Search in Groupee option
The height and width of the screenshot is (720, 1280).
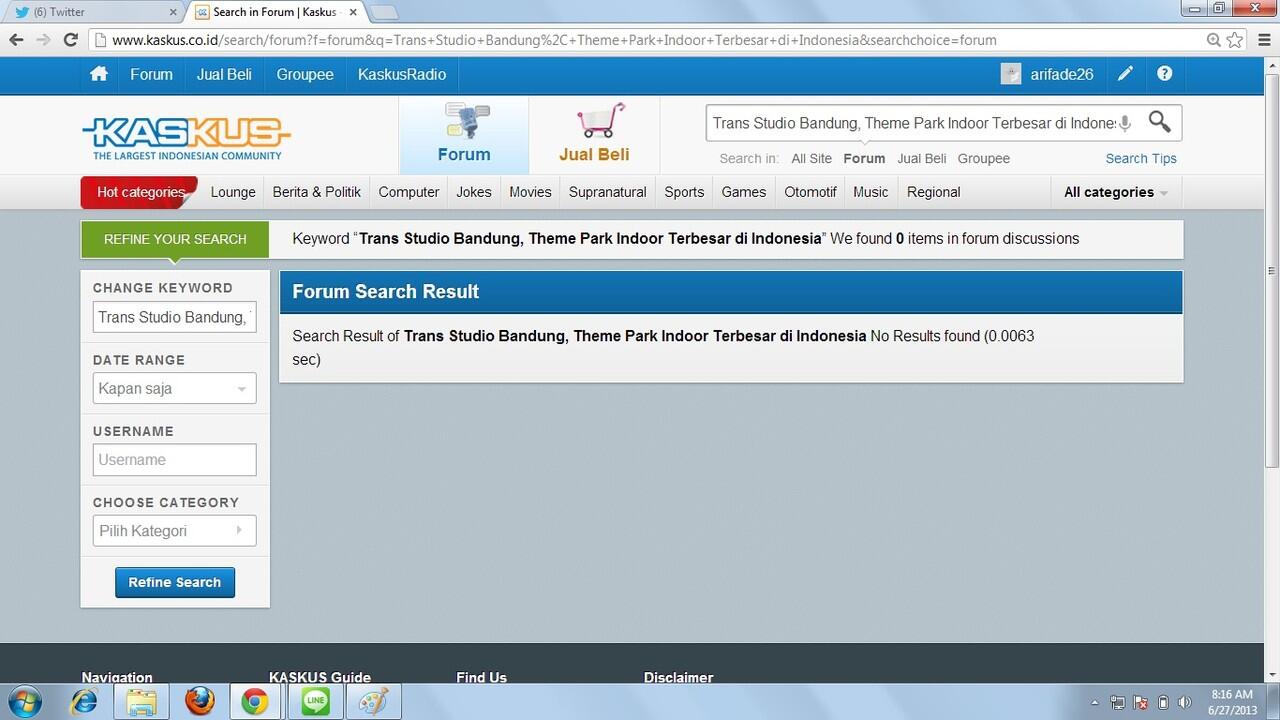pos(984,158)
